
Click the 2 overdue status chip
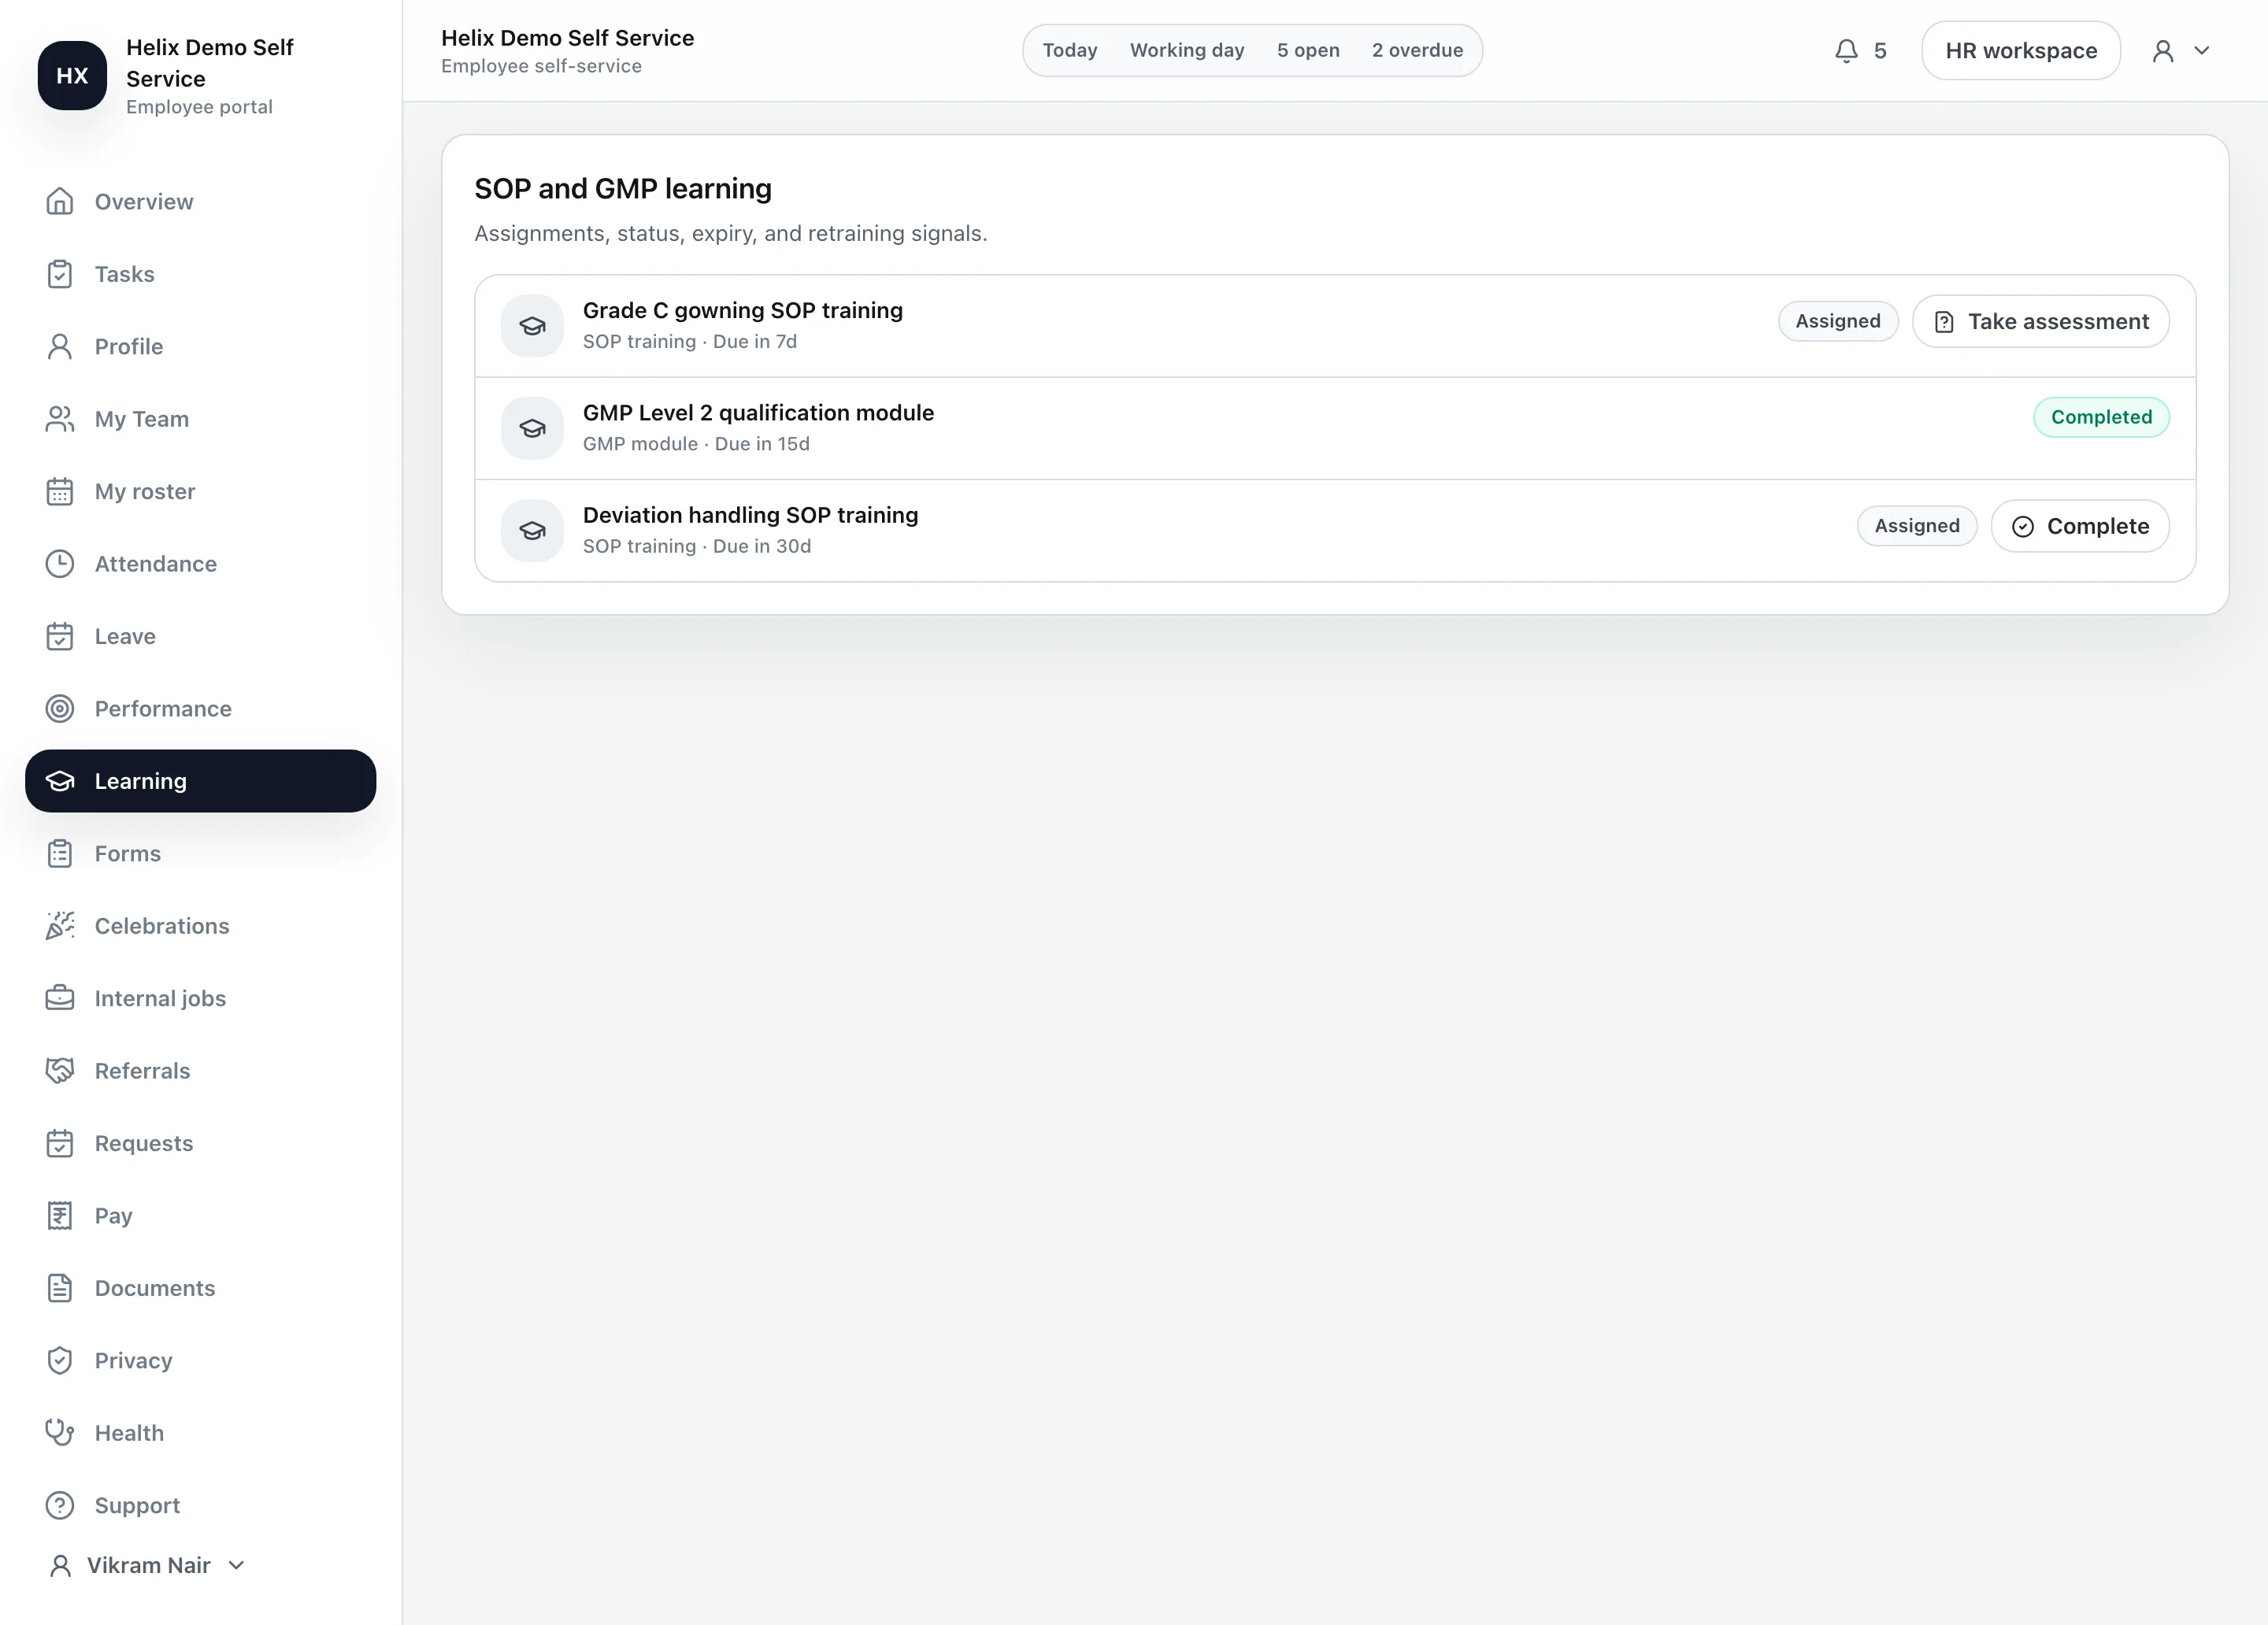[x=1417, y=50]
